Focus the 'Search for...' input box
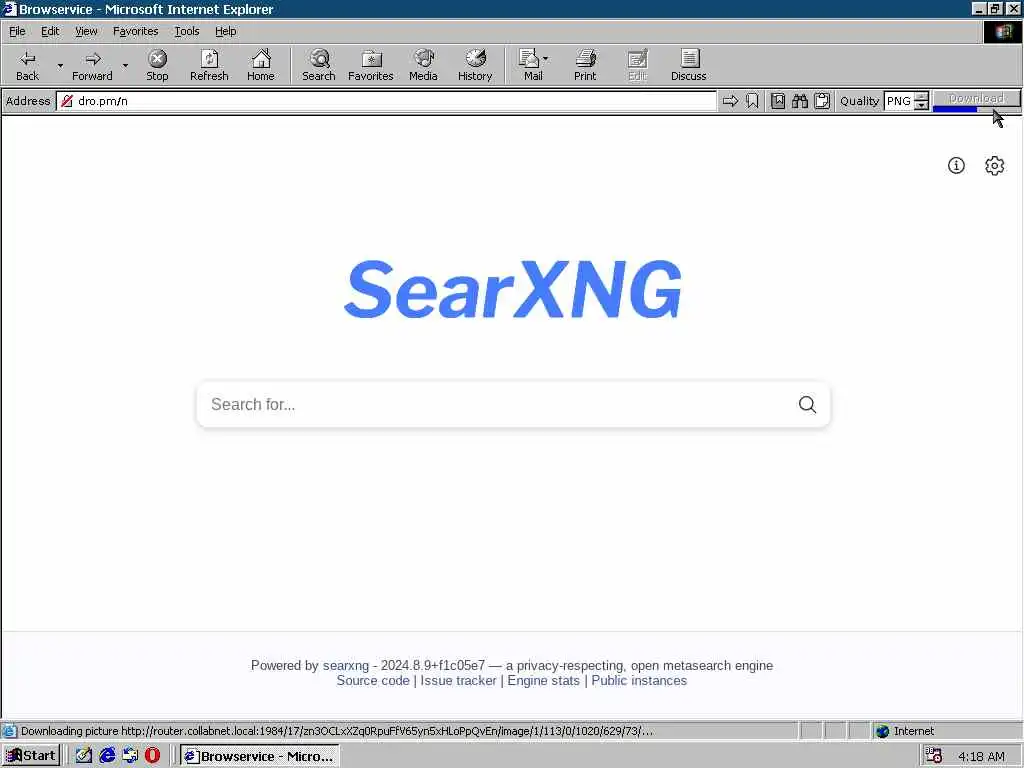 pyautogui.click(x=496, y=404)
